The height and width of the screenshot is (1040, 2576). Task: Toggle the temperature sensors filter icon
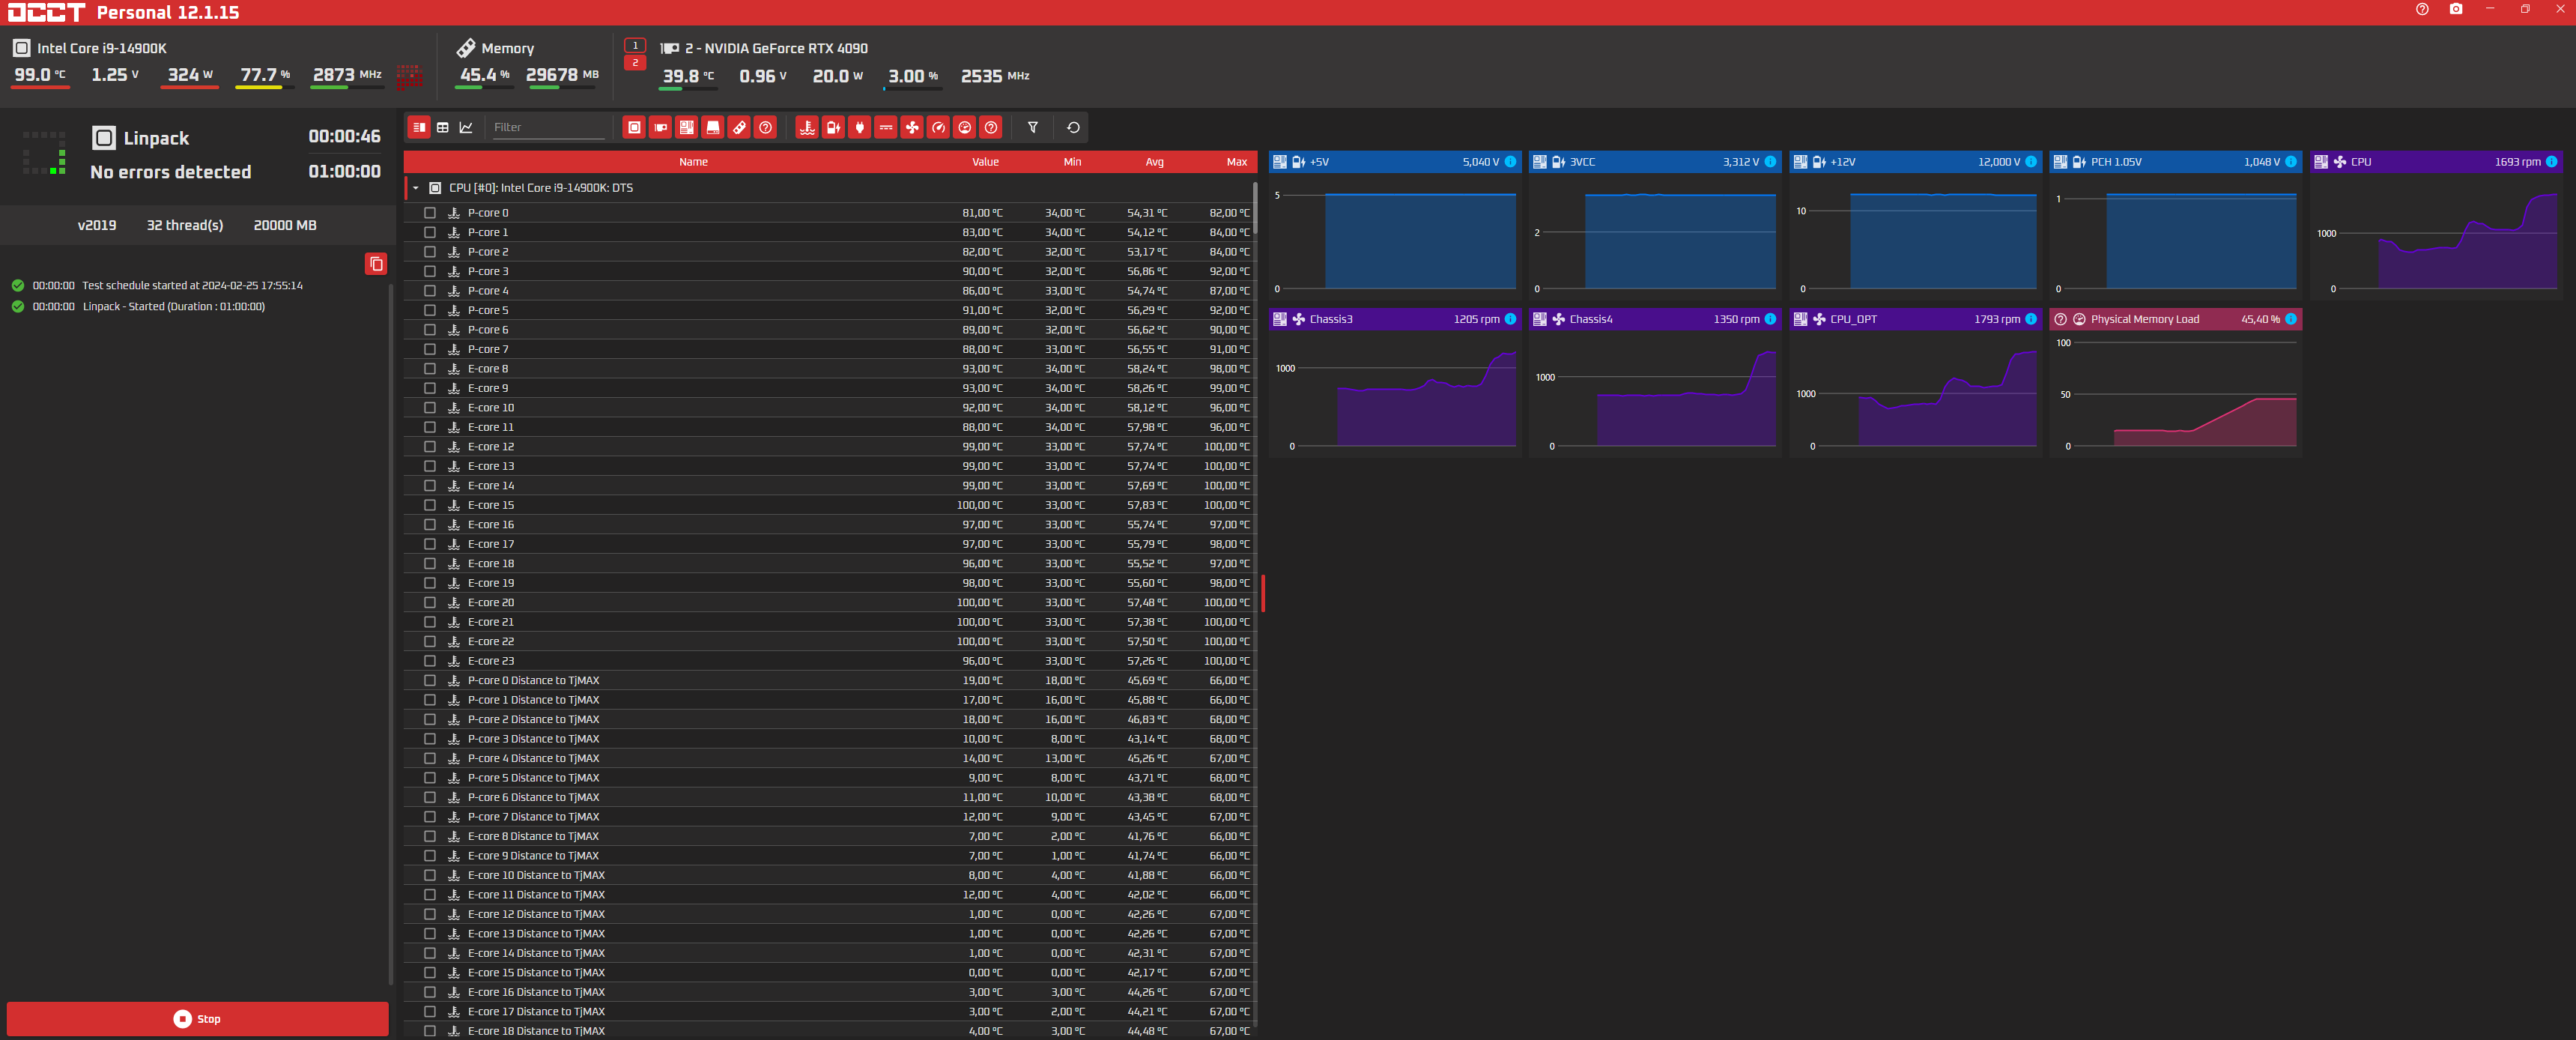[x=807, y=127]
